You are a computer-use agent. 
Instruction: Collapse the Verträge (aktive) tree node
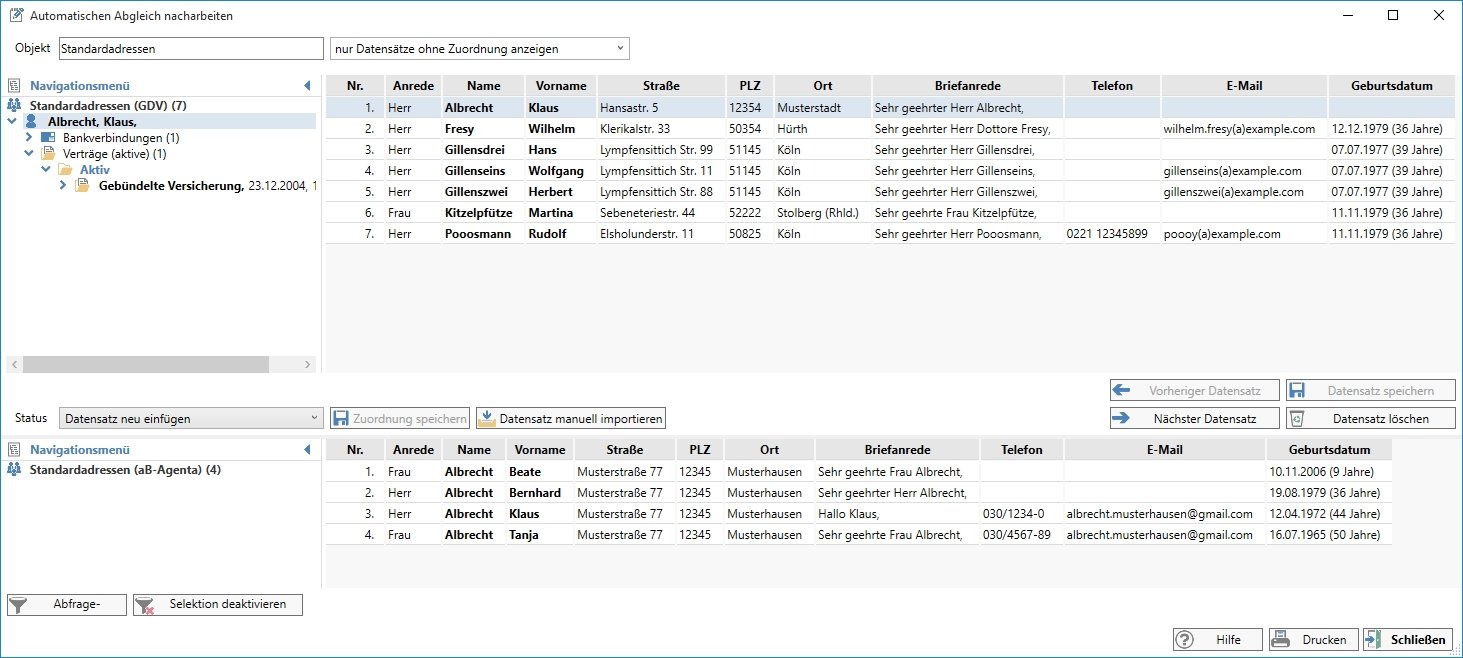29,154
